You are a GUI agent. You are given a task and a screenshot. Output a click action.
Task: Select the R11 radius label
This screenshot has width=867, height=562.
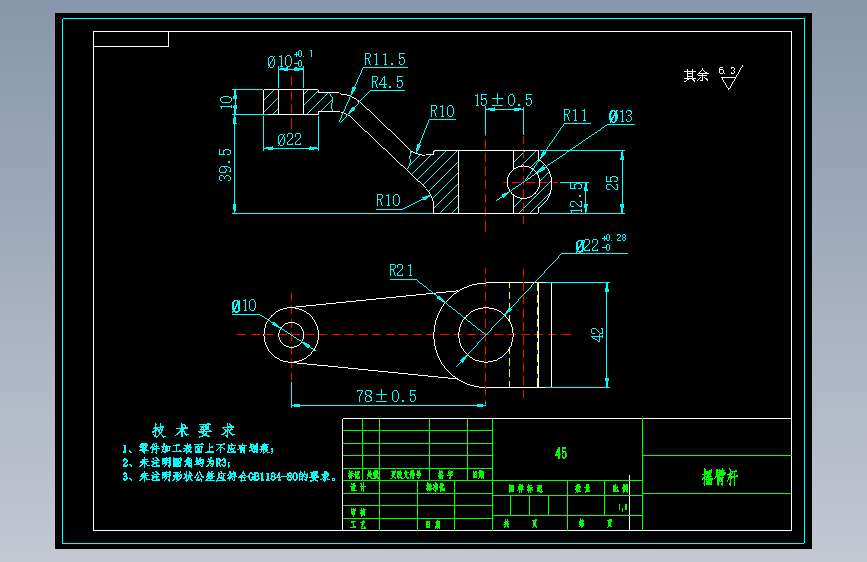tap(575, 116)
